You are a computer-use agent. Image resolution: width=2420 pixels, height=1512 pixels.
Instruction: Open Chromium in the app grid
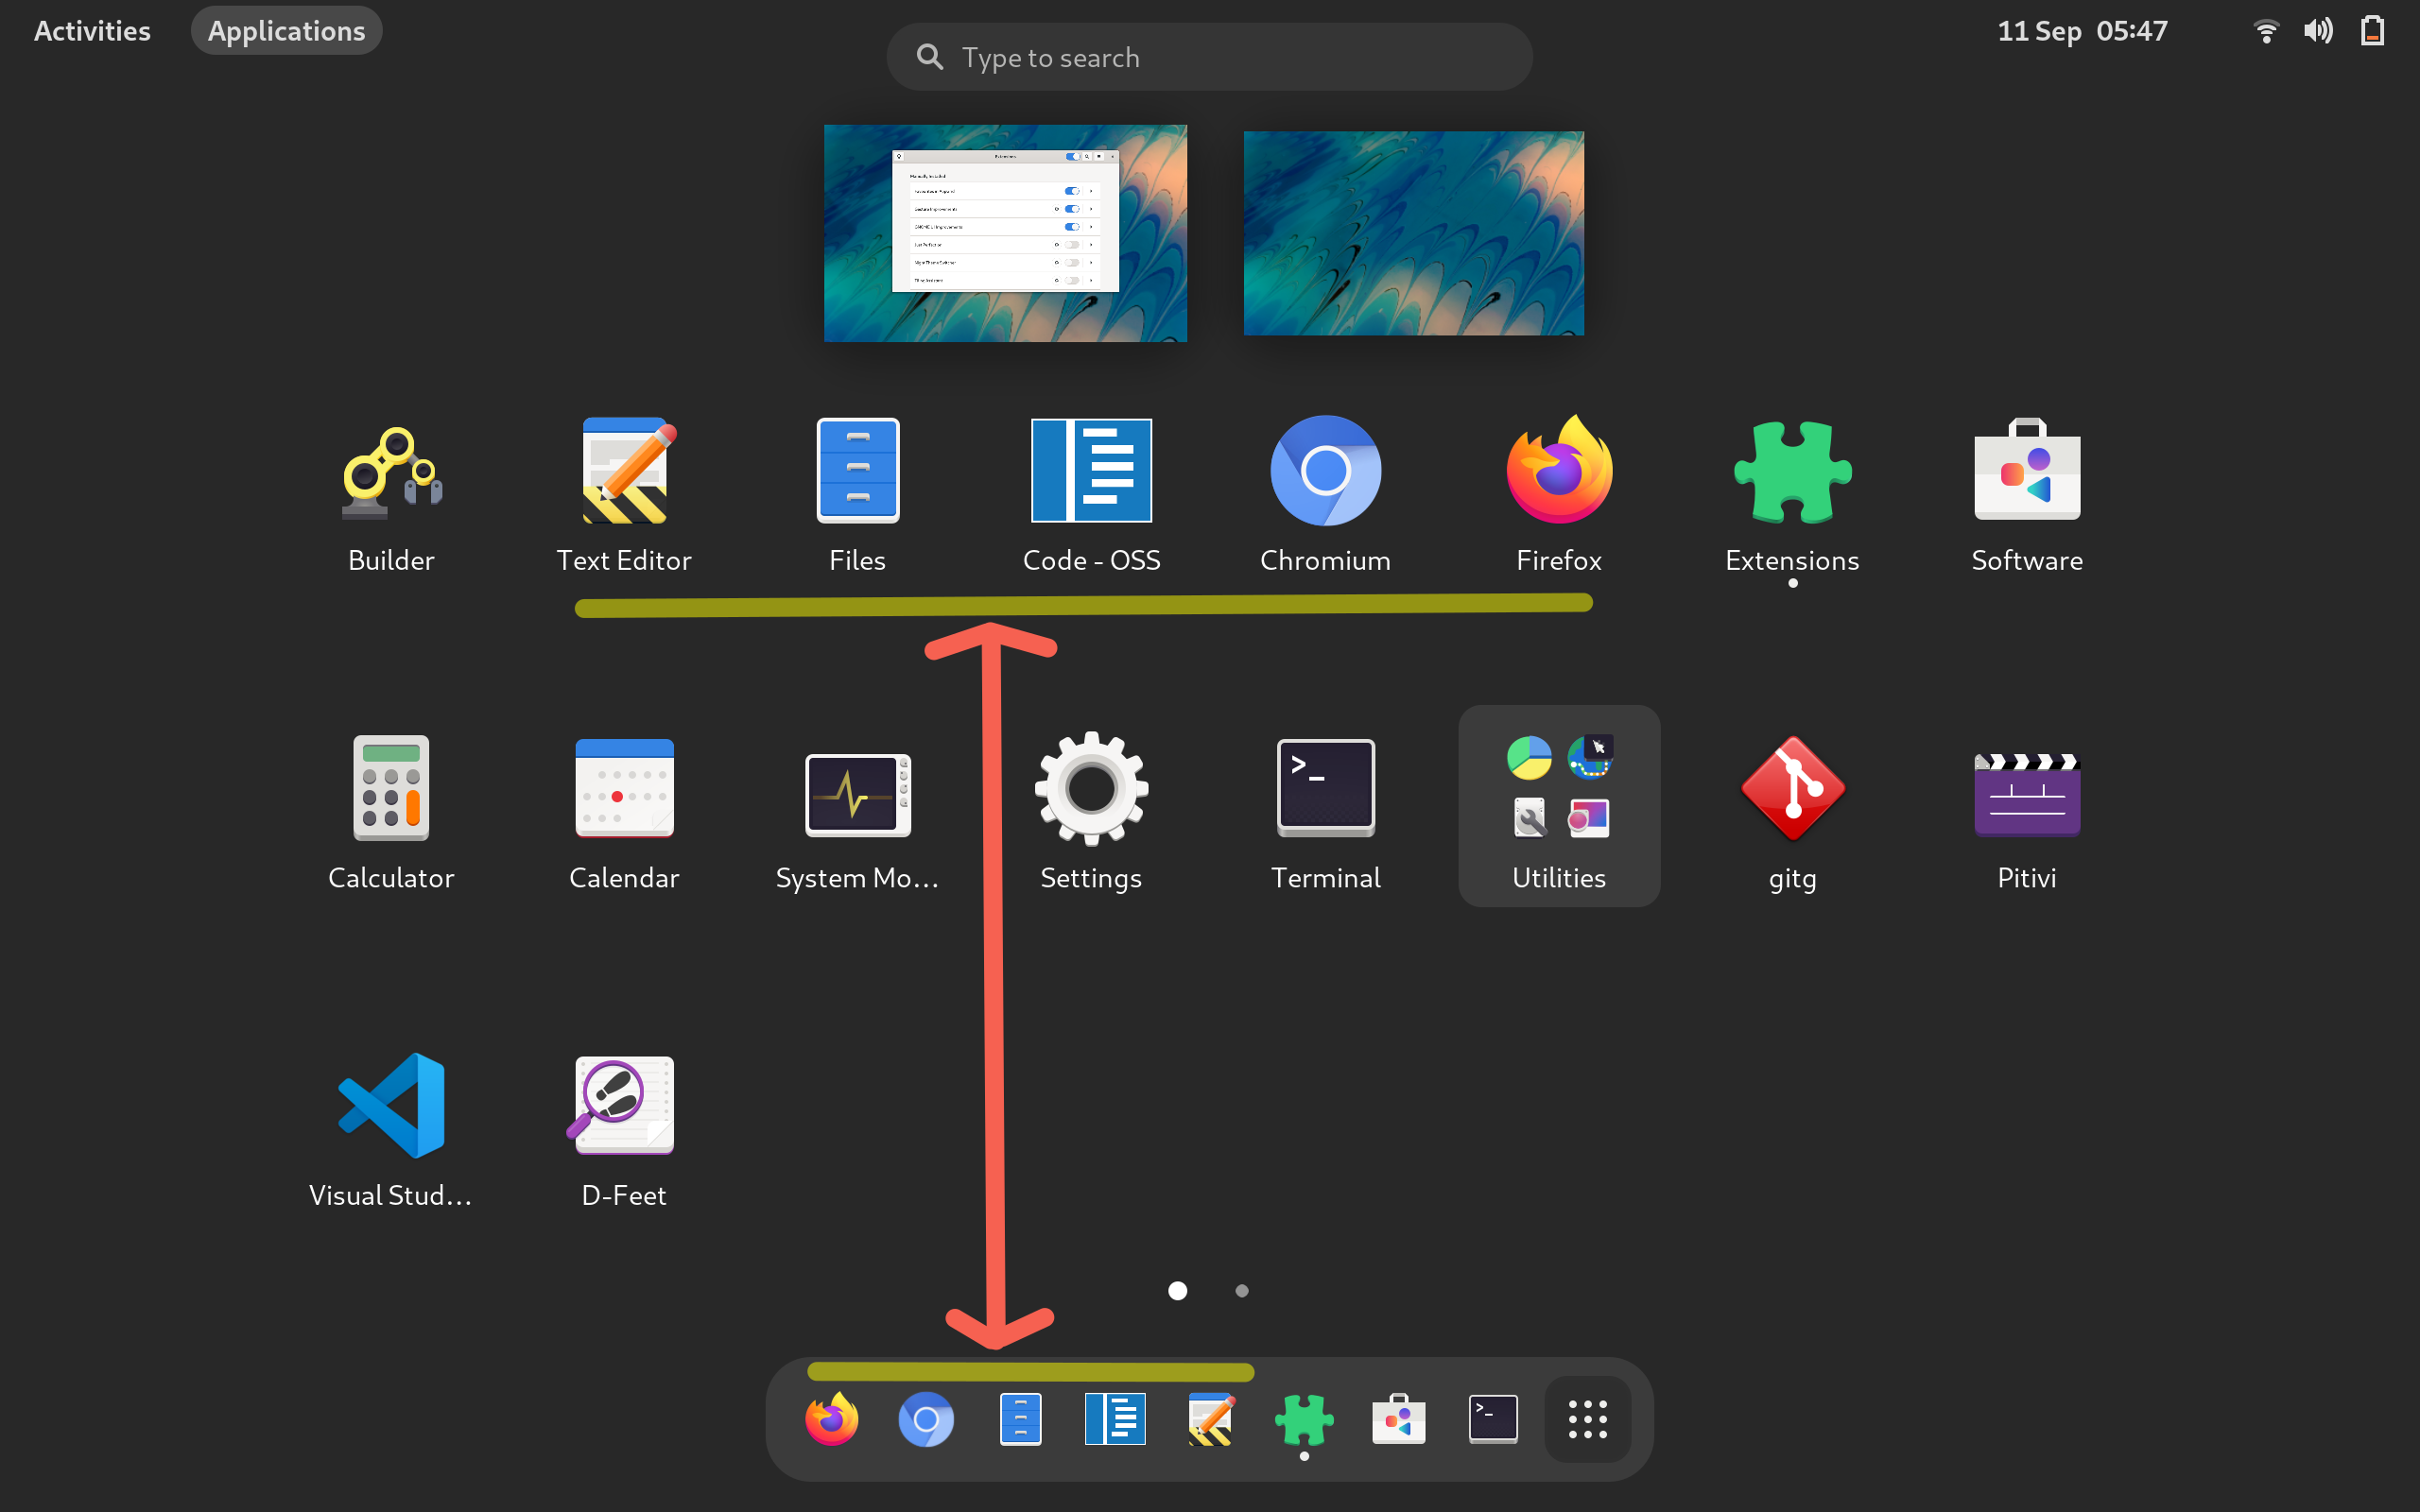coord(1325,495)
